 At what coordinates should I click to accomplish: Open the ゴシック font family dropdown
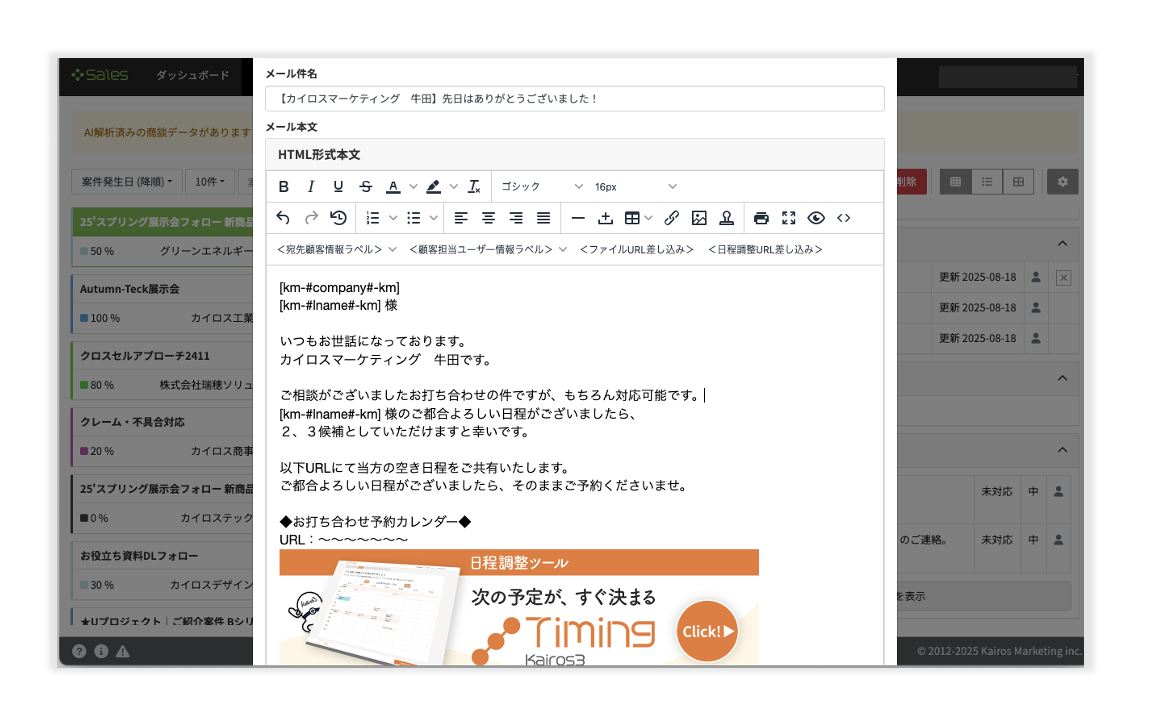(541, 187)
